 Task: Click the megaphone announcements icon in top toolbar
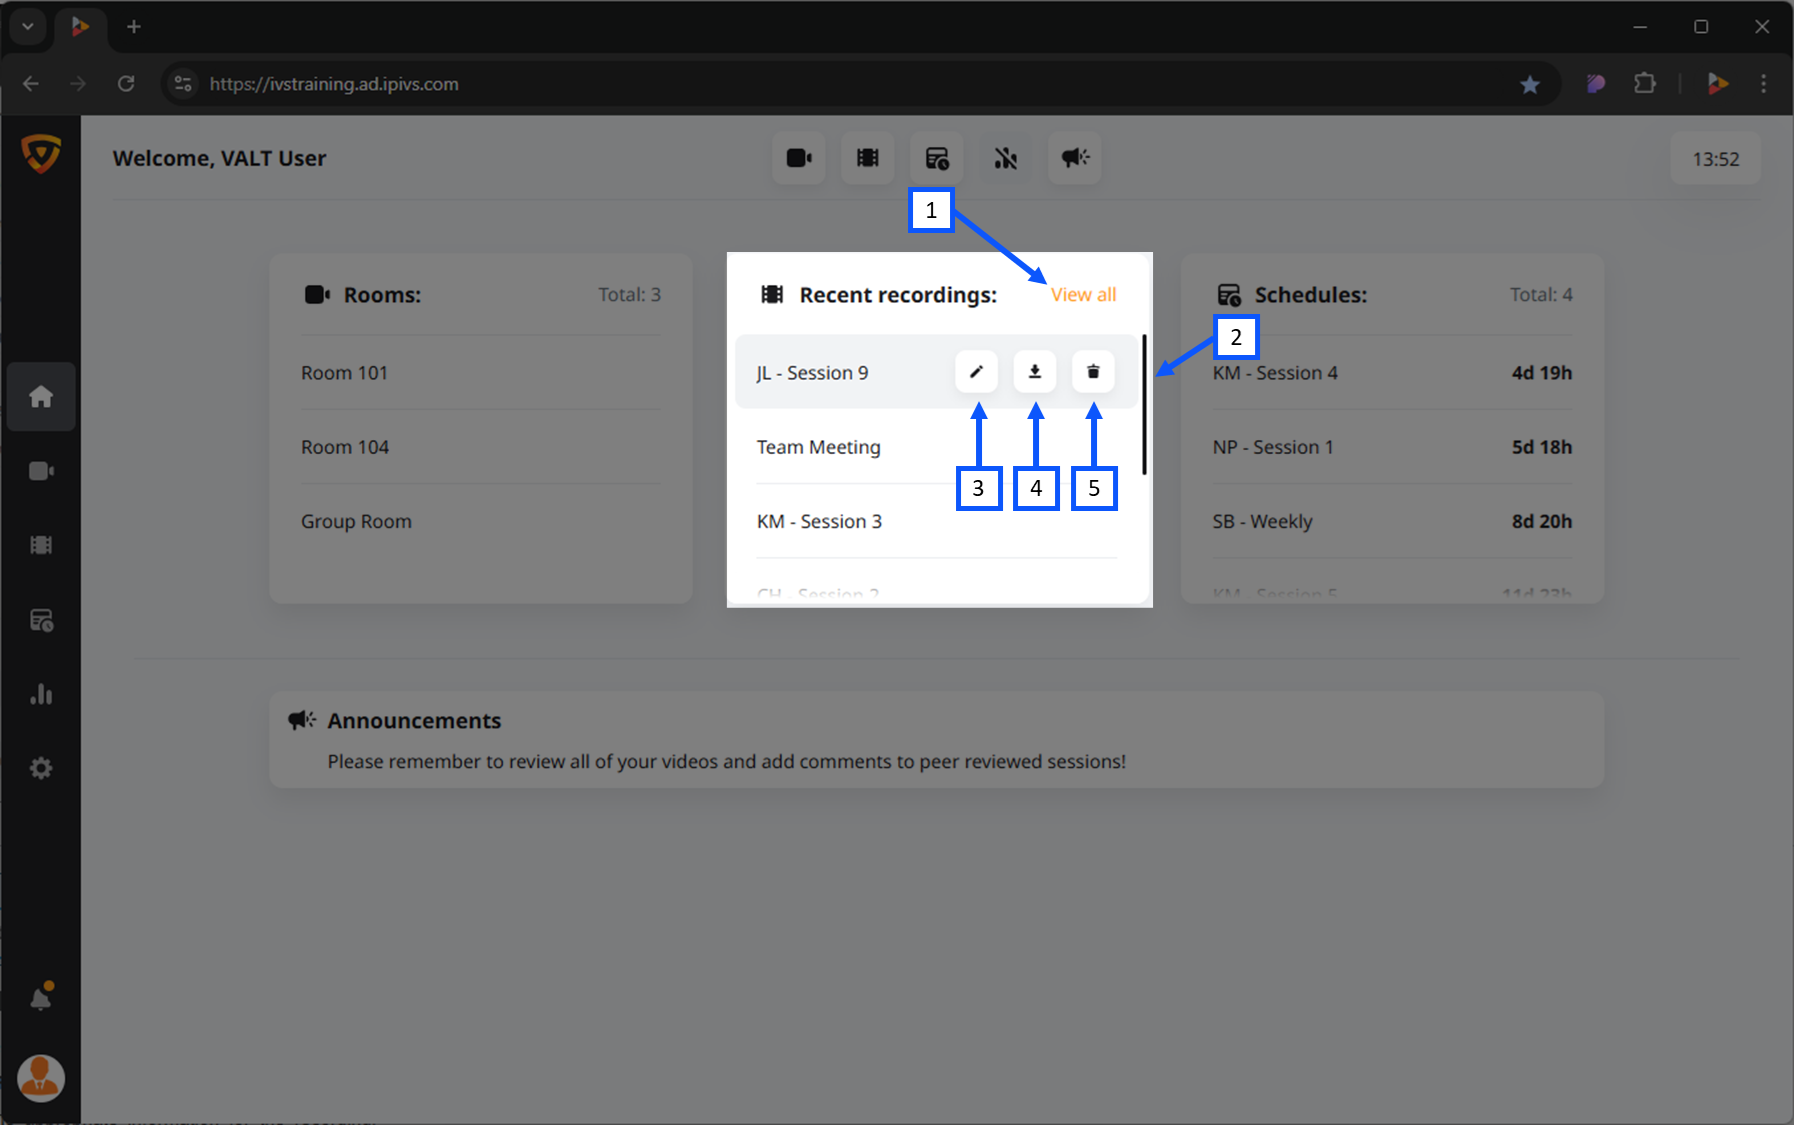pos(1075,158)
